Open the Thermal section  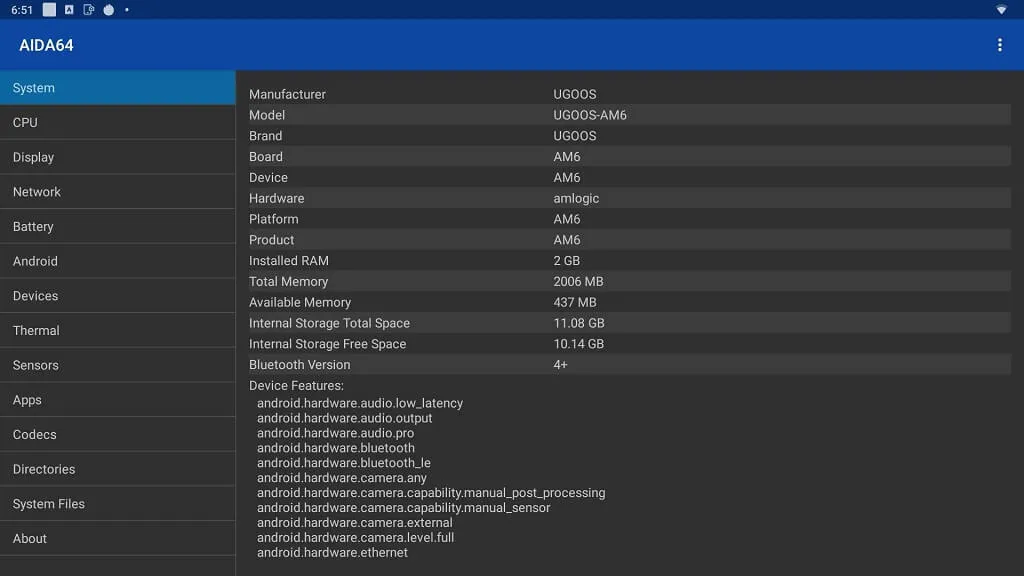coord(117,330)
